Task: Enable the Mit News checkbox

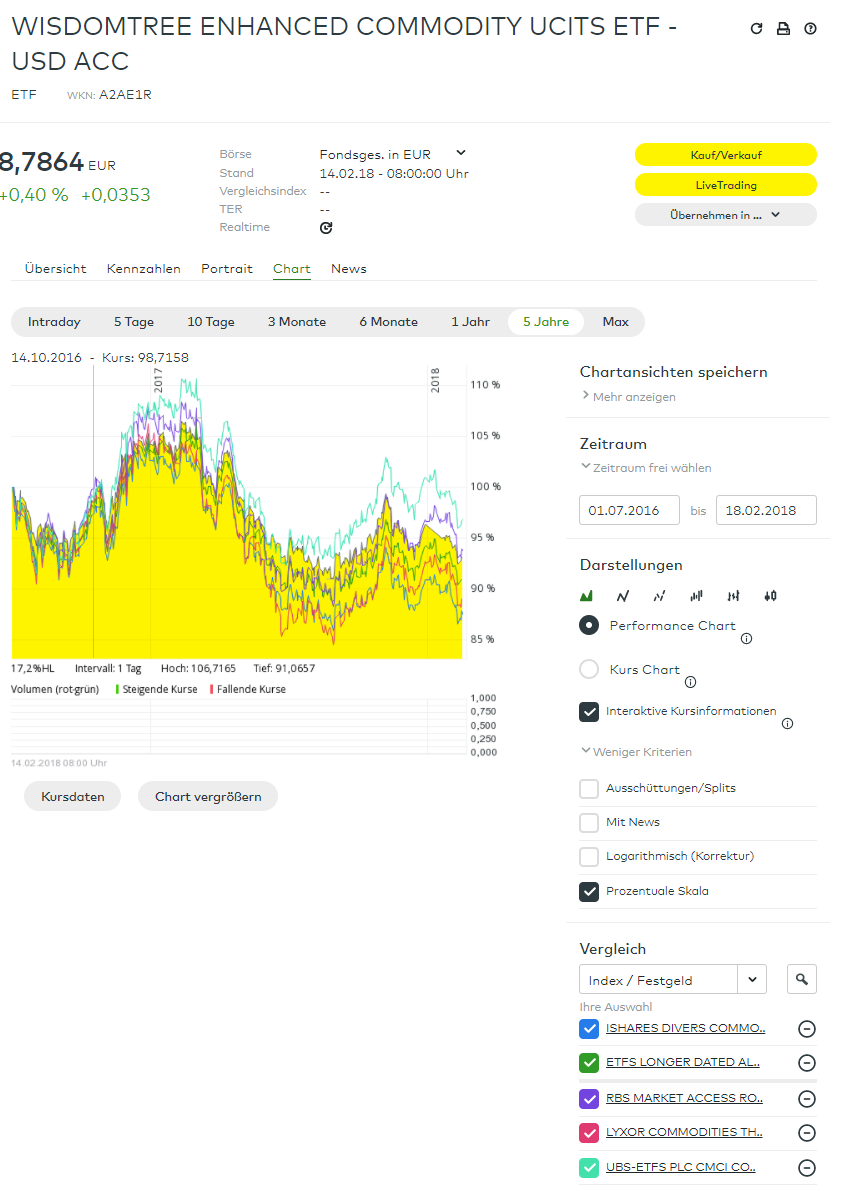Action: pyautogui.click(x=589, y=823)
